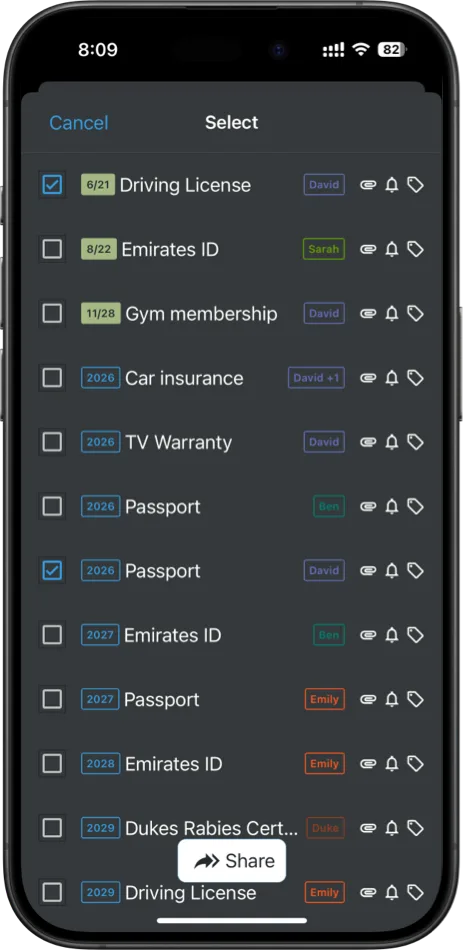Open the paperclip icon on Emily's 2028 Emirates ID
Image resolution: width=463 pixels, height=950 pixels.
tap(368, 763)
